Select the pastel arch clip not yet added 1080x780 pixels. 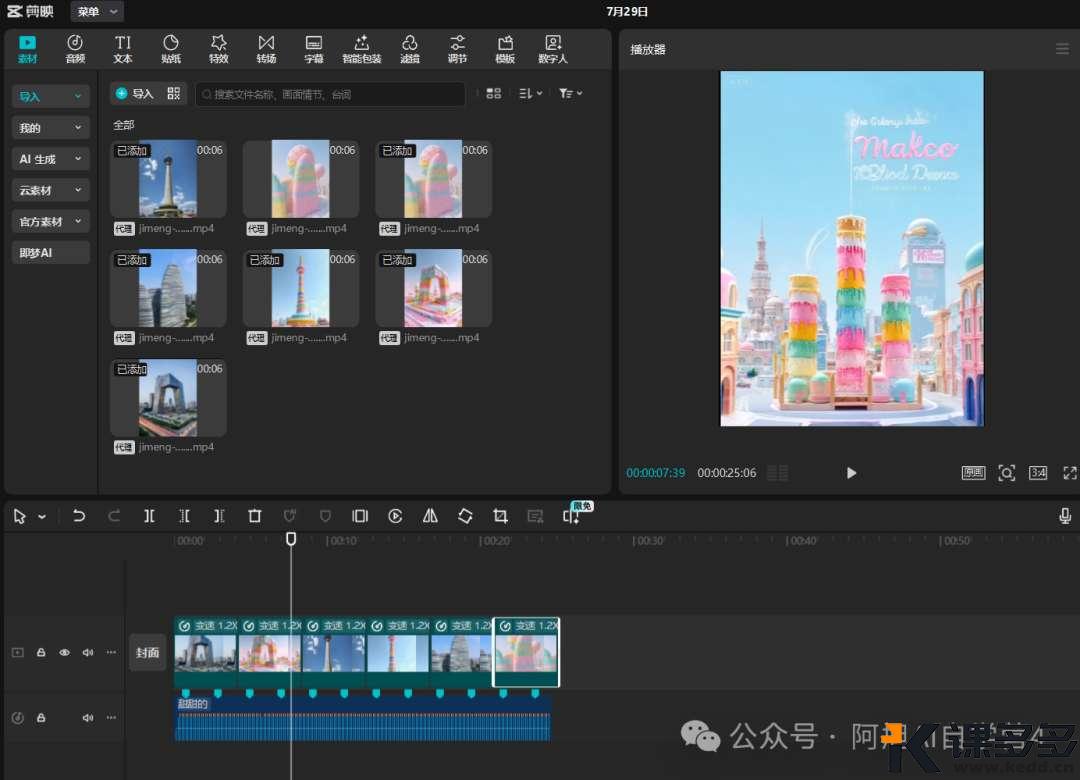[x=301, y=178]
